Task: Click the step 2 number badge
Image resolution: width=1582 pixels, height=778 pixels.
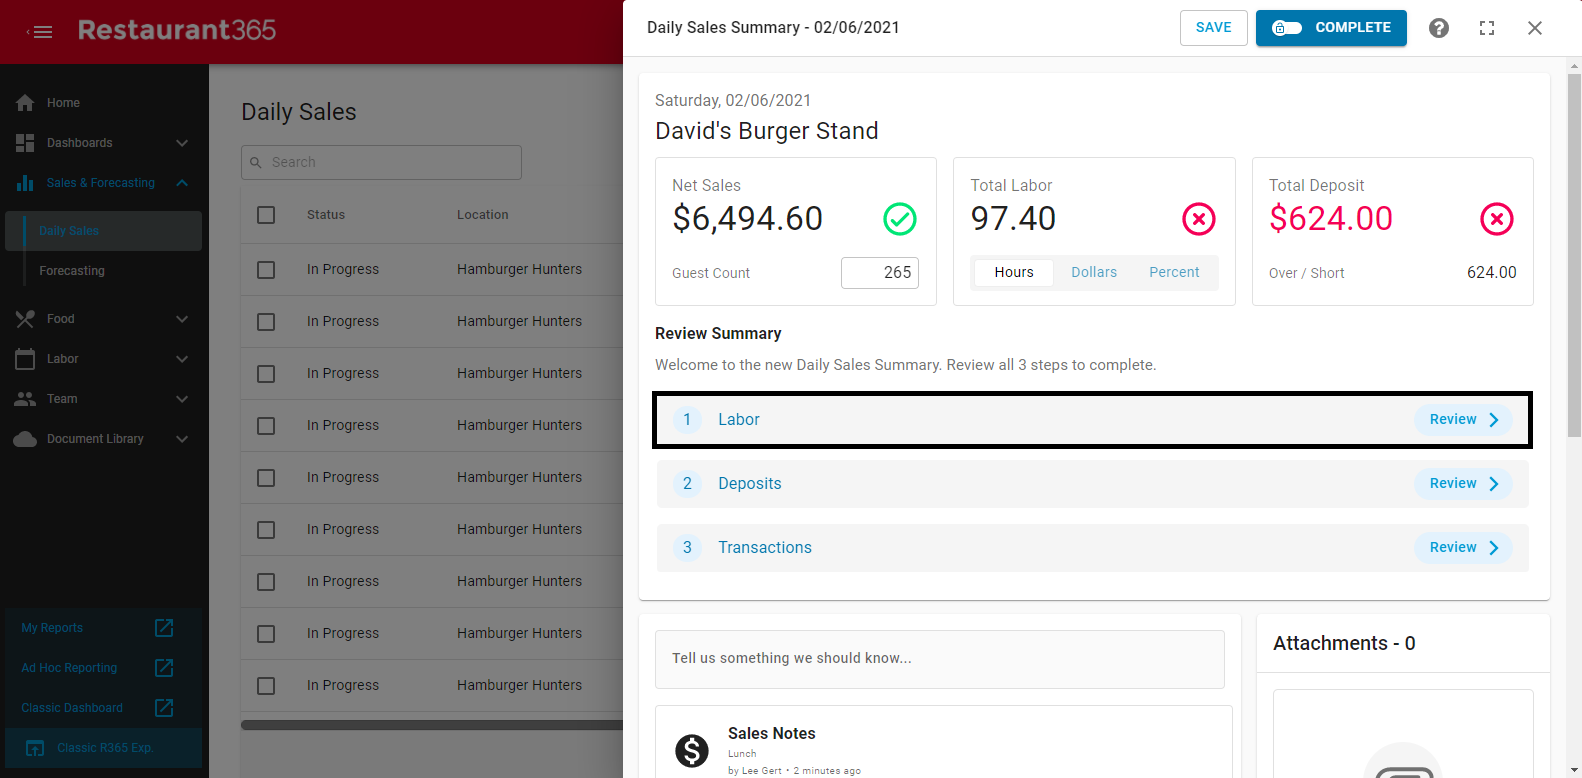Action: (x=687, y=484)
